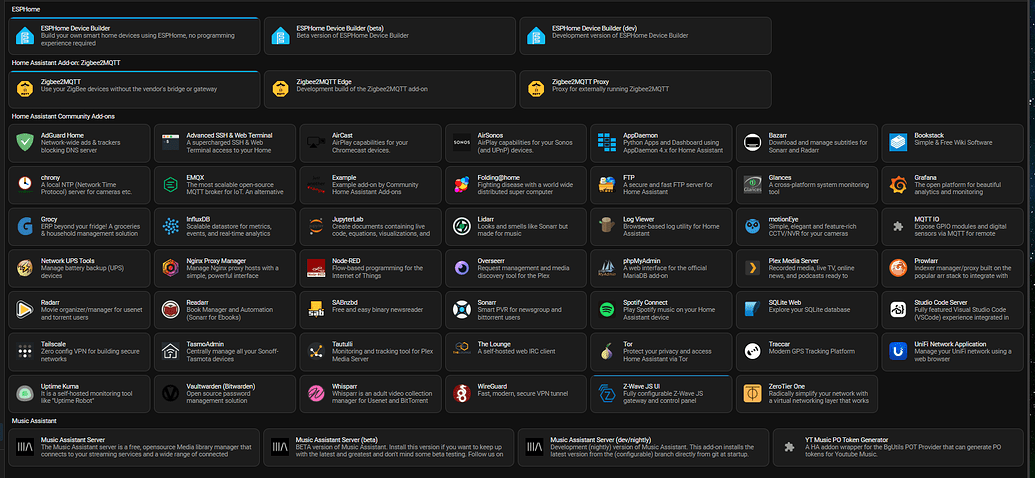The width and height of the screenshot is (1035, 478).
Task: Click the Node-RED red icon
Action: [x=316, y=268]
